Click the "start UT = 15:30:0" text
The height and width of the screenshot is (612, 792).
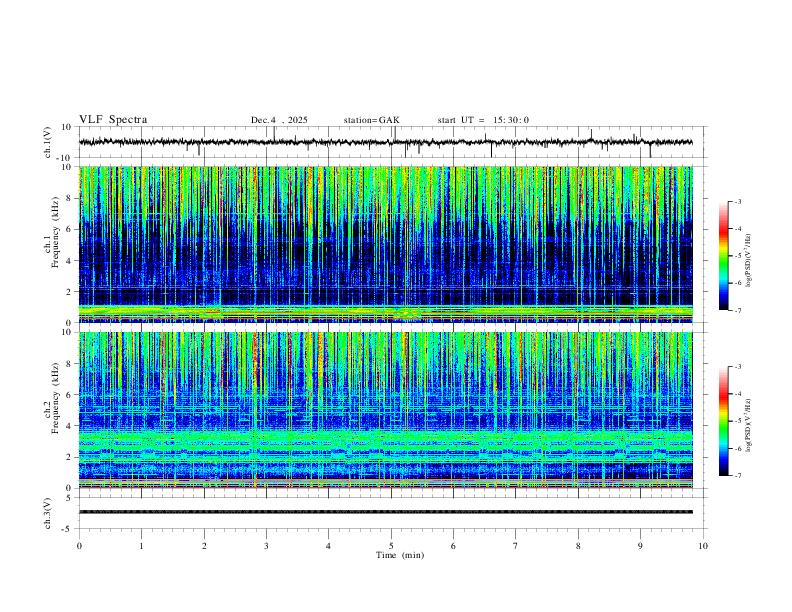(483, 120)
